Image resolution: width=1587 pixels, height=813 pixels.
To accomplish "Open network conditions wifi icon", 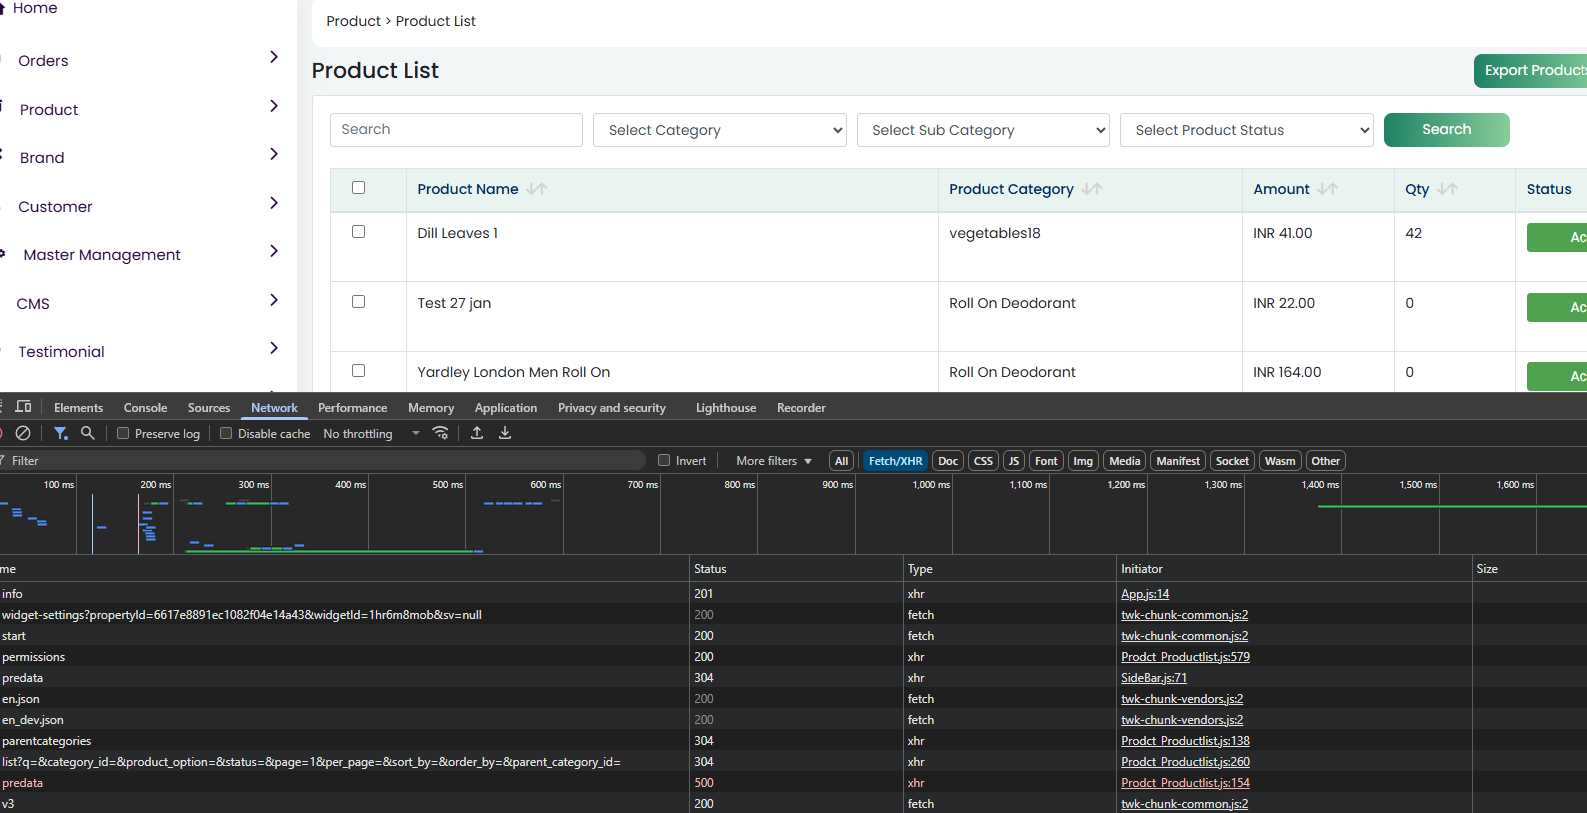I will tap(440, 433).
